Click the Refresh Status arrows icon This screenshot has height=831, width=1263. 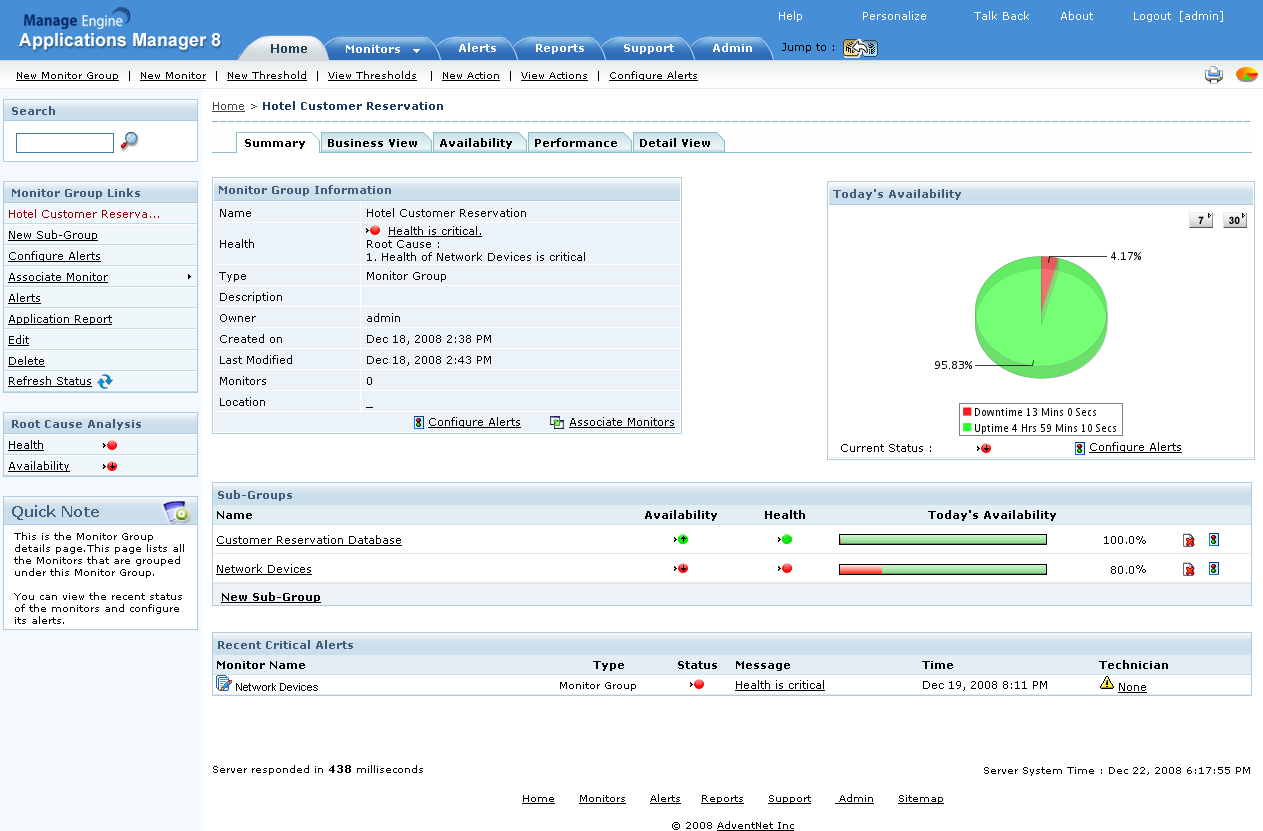coord(105,381)
